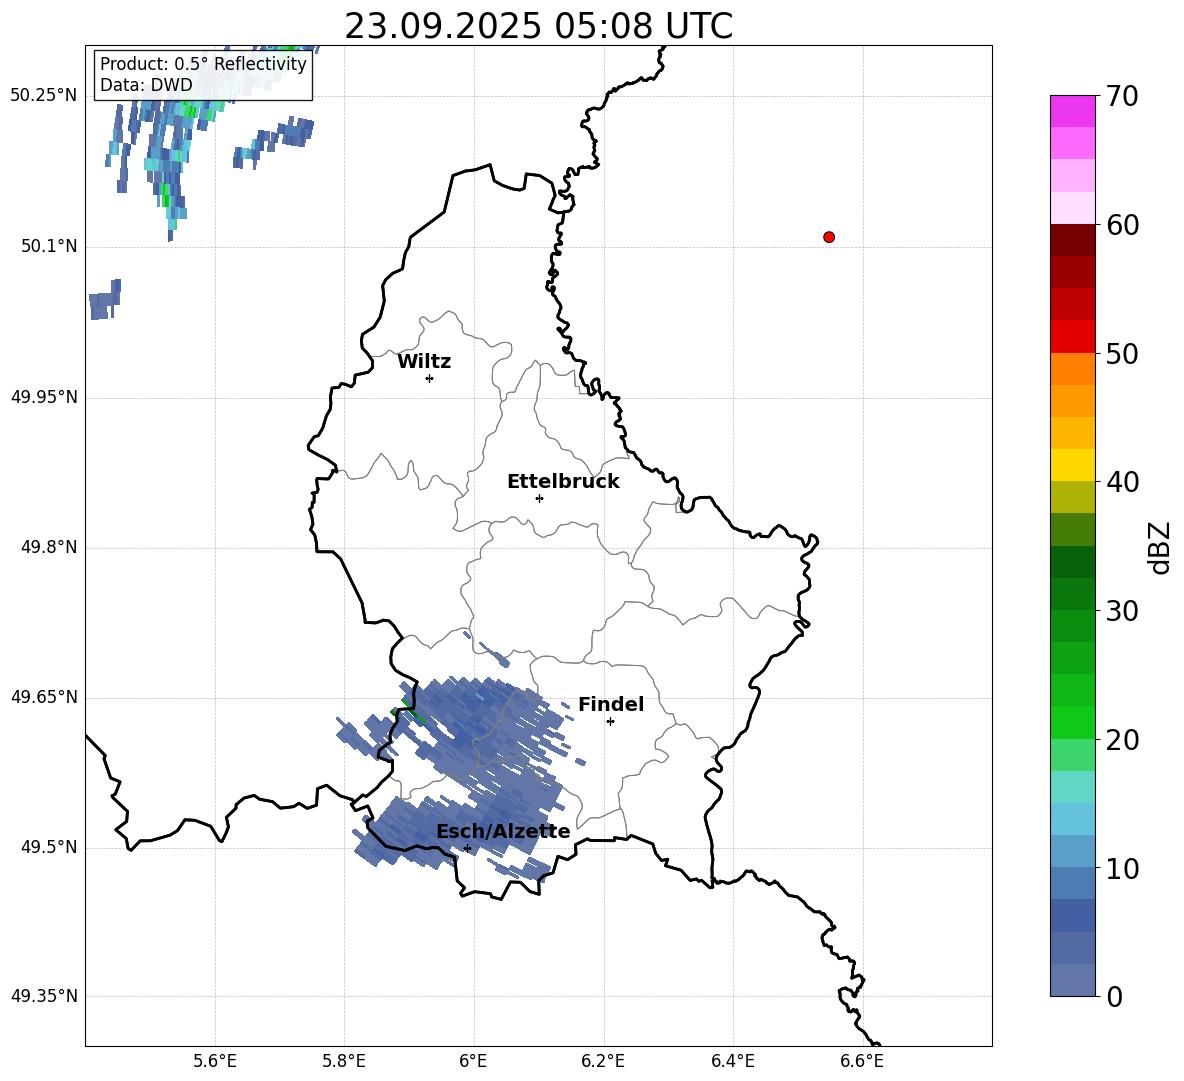Image resolution: width=1184 pixels, height=1081 pixels.
Task: Click the 49.5°N latitude label
Action: point(49,847)
